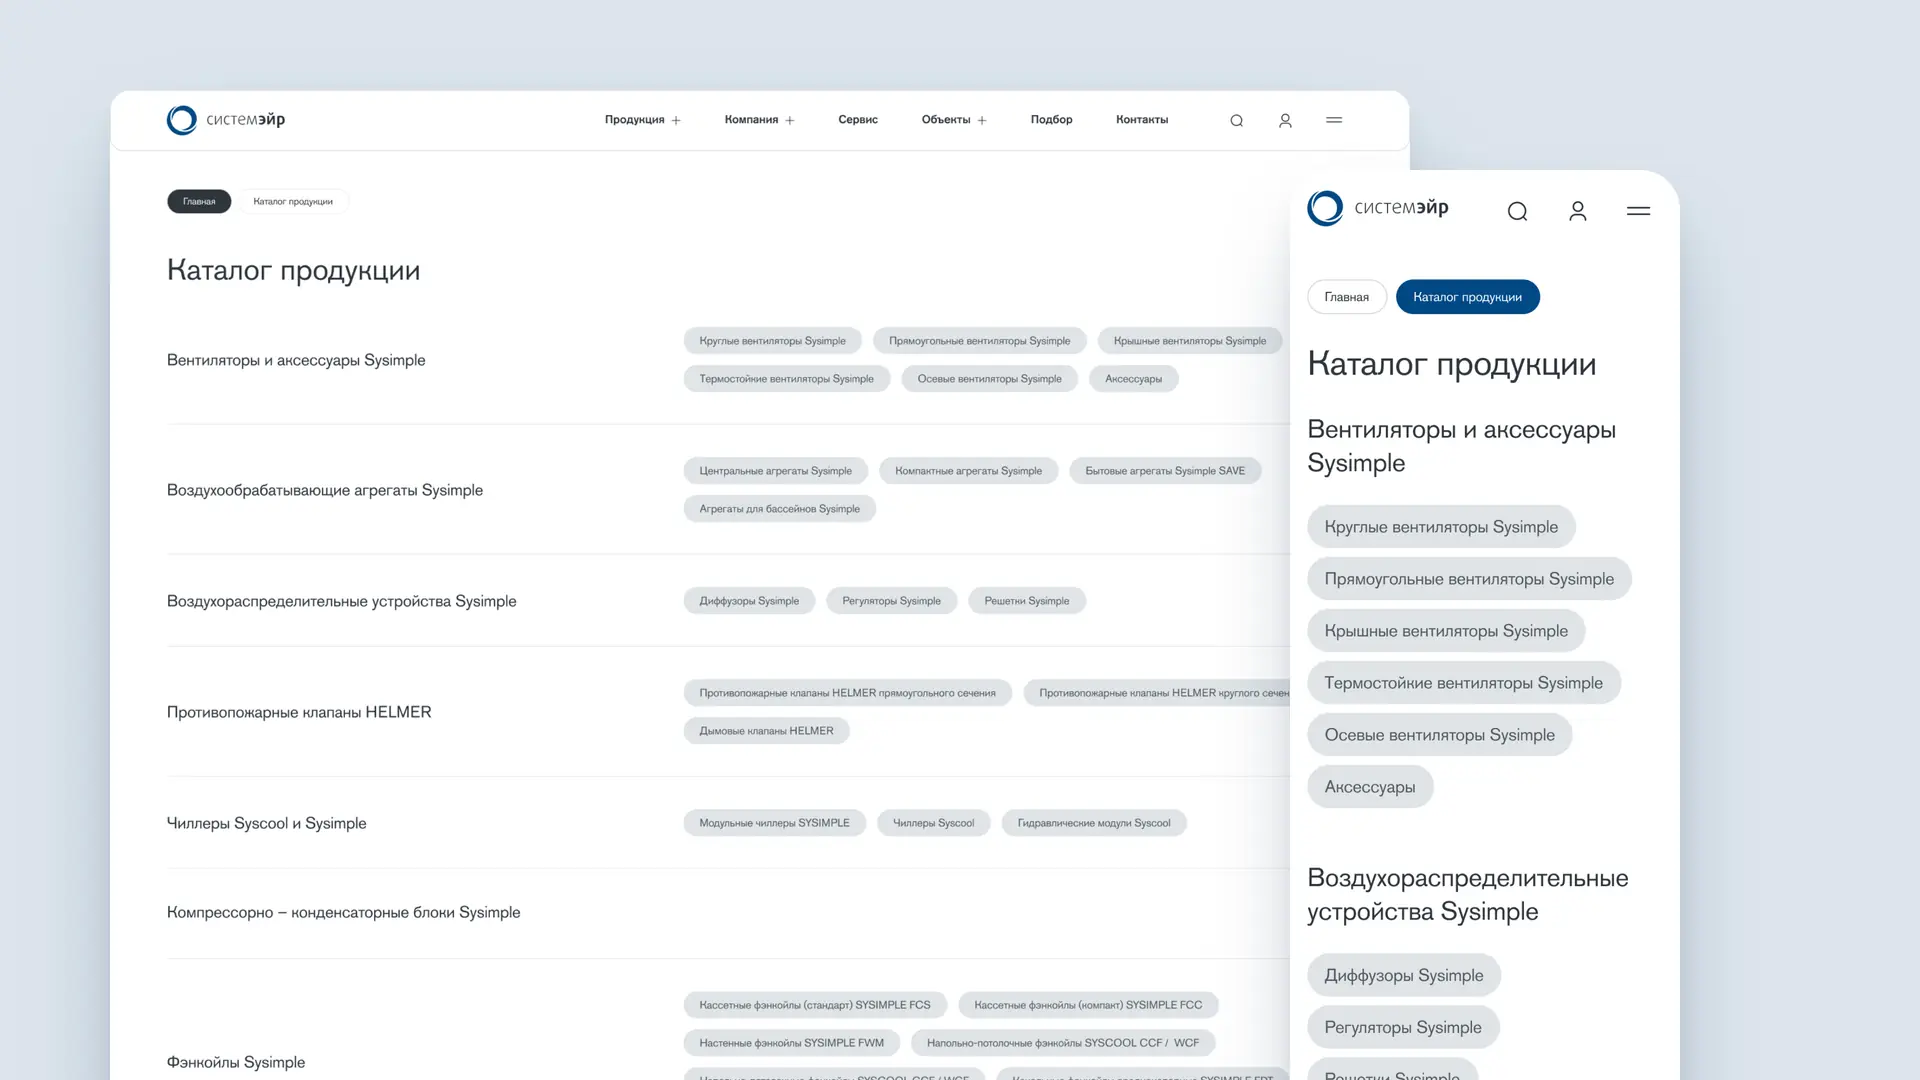
Task: Click the Главная breadcrumb in desktop view
Action: (x=199, y=201)
